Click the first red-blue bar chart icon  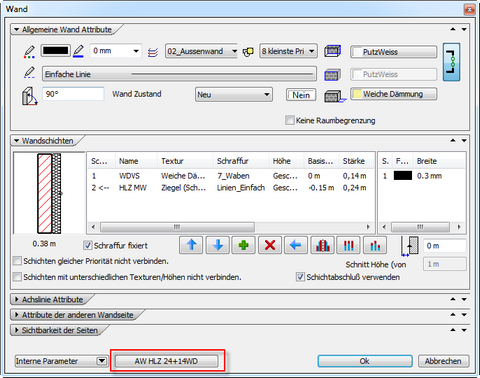point(322,245)
